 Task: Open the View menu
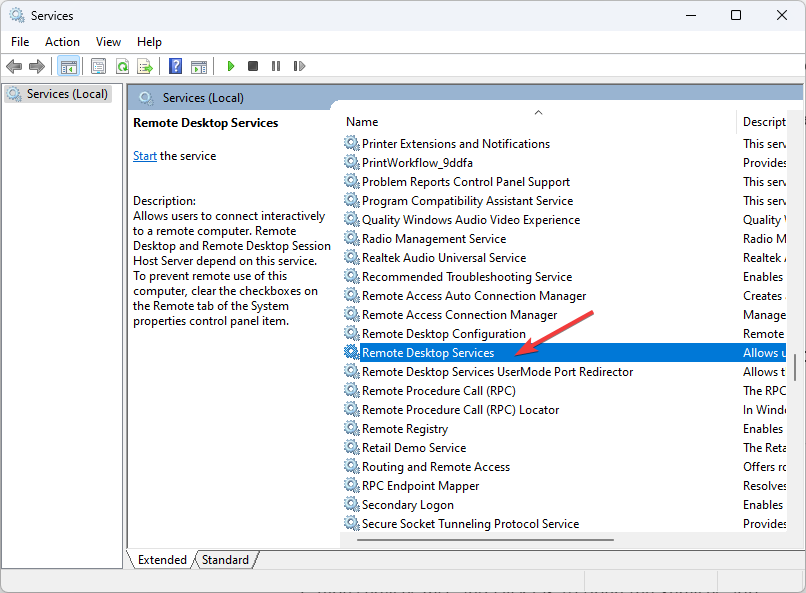click(108, 42)
